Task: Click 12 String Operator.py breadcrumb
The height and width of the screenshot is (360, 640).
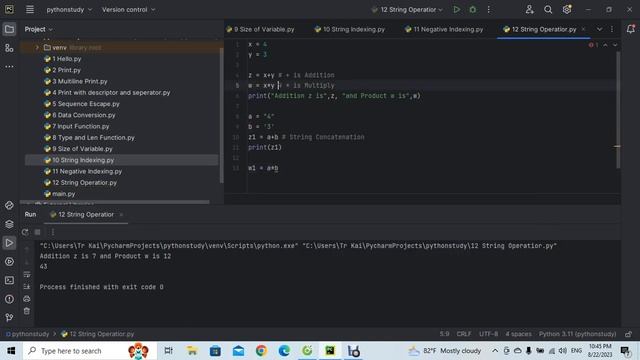Action: click(x=98, y=334)
